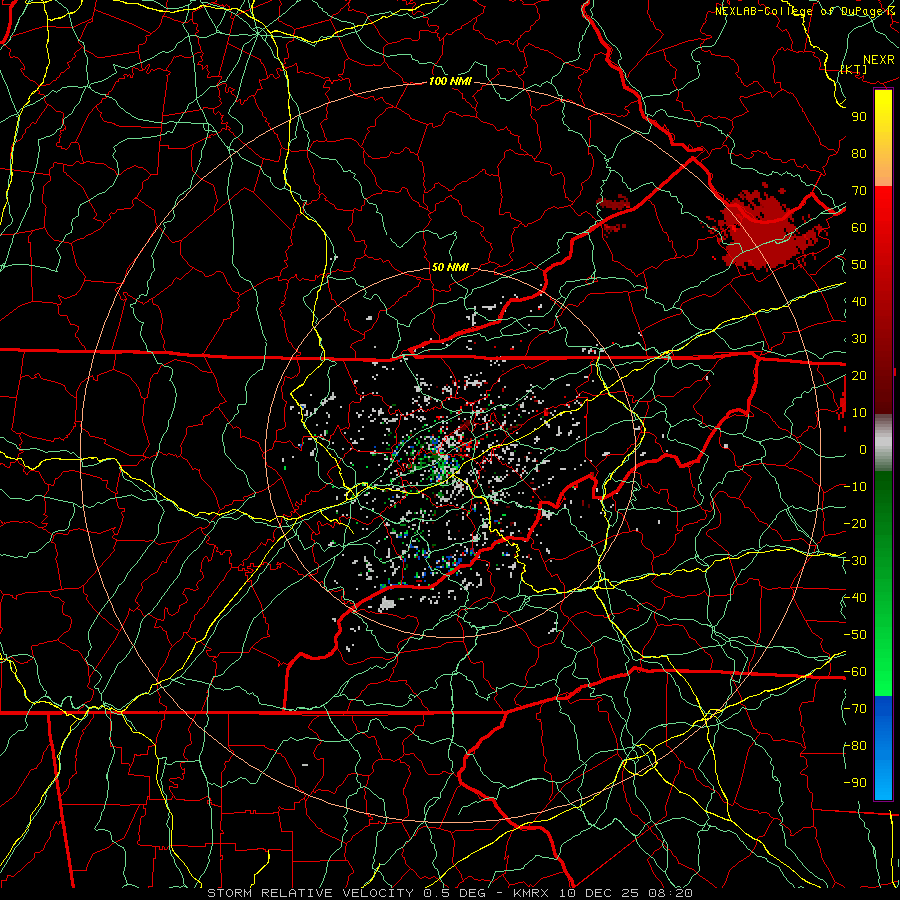Screen dimensions: 900x900
Task: Click the "STORM RELATIVE VELOCITY" product title
Action: pos(310,893)
